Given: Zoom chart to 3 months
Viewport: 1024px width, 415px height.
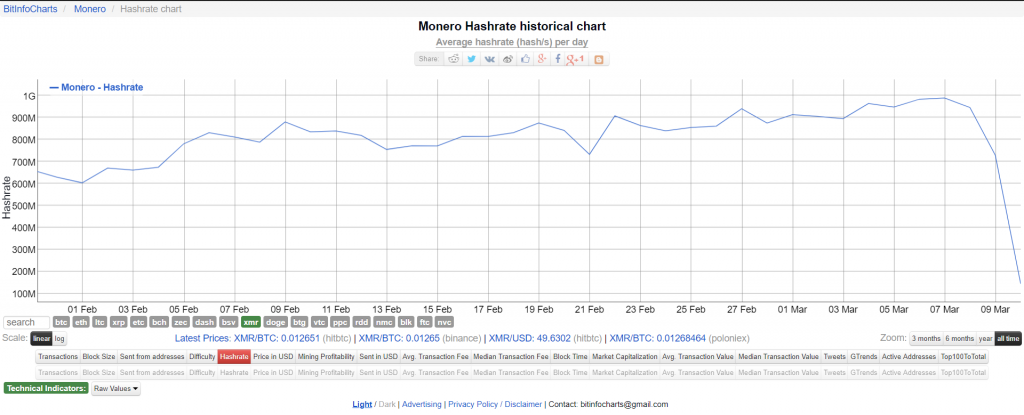Looking at the screenshot, I should click(x=926, y=339).
